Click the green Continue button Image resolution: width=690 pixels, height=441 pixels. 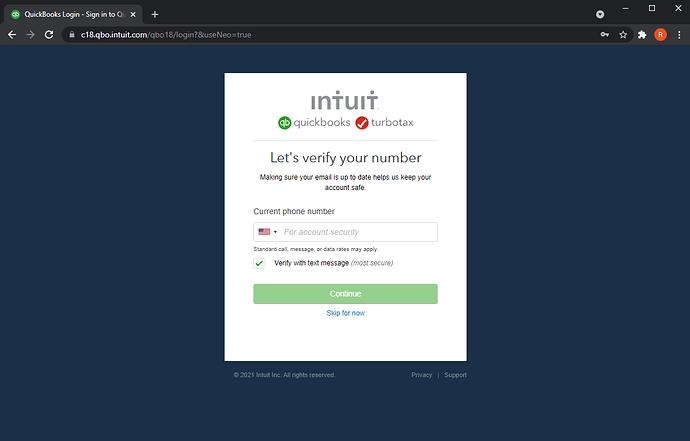(x=345, y=294)
